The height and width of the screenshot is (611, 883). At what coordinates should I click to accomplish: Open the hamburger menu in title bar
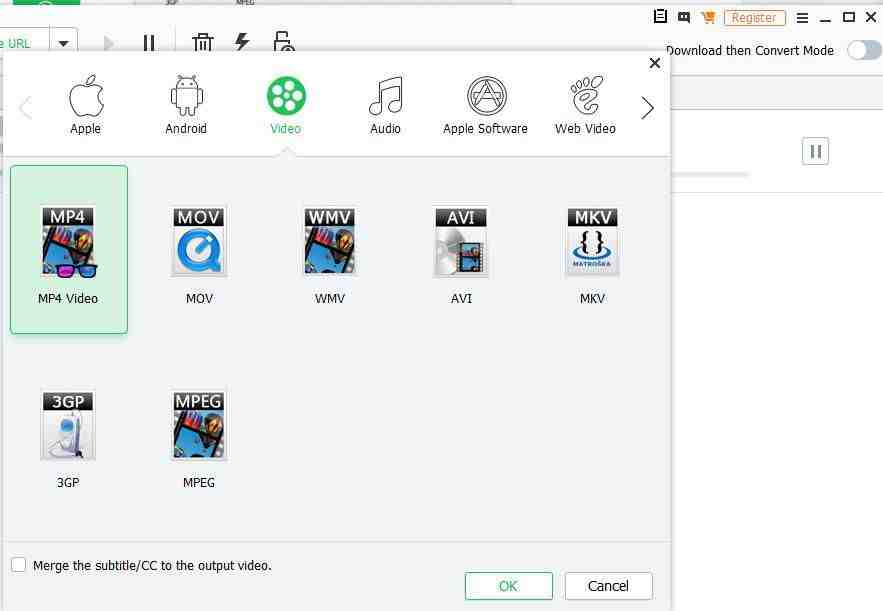[x=802, y=17]
